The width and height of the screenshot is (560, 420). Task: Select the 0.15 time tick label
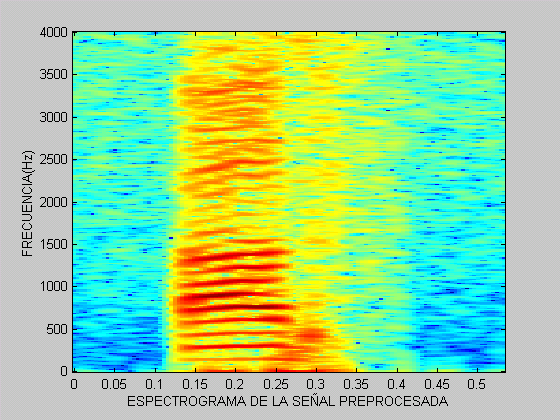(195, 385)
